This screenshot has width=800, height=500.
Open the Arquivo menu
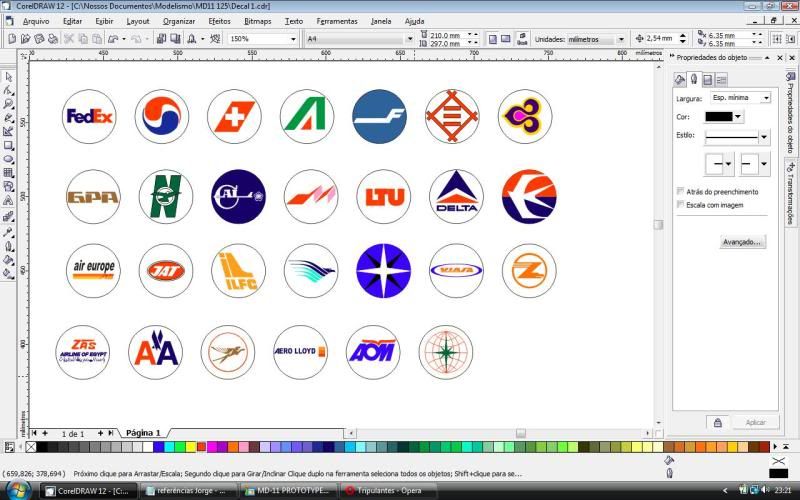pos(36,21)
